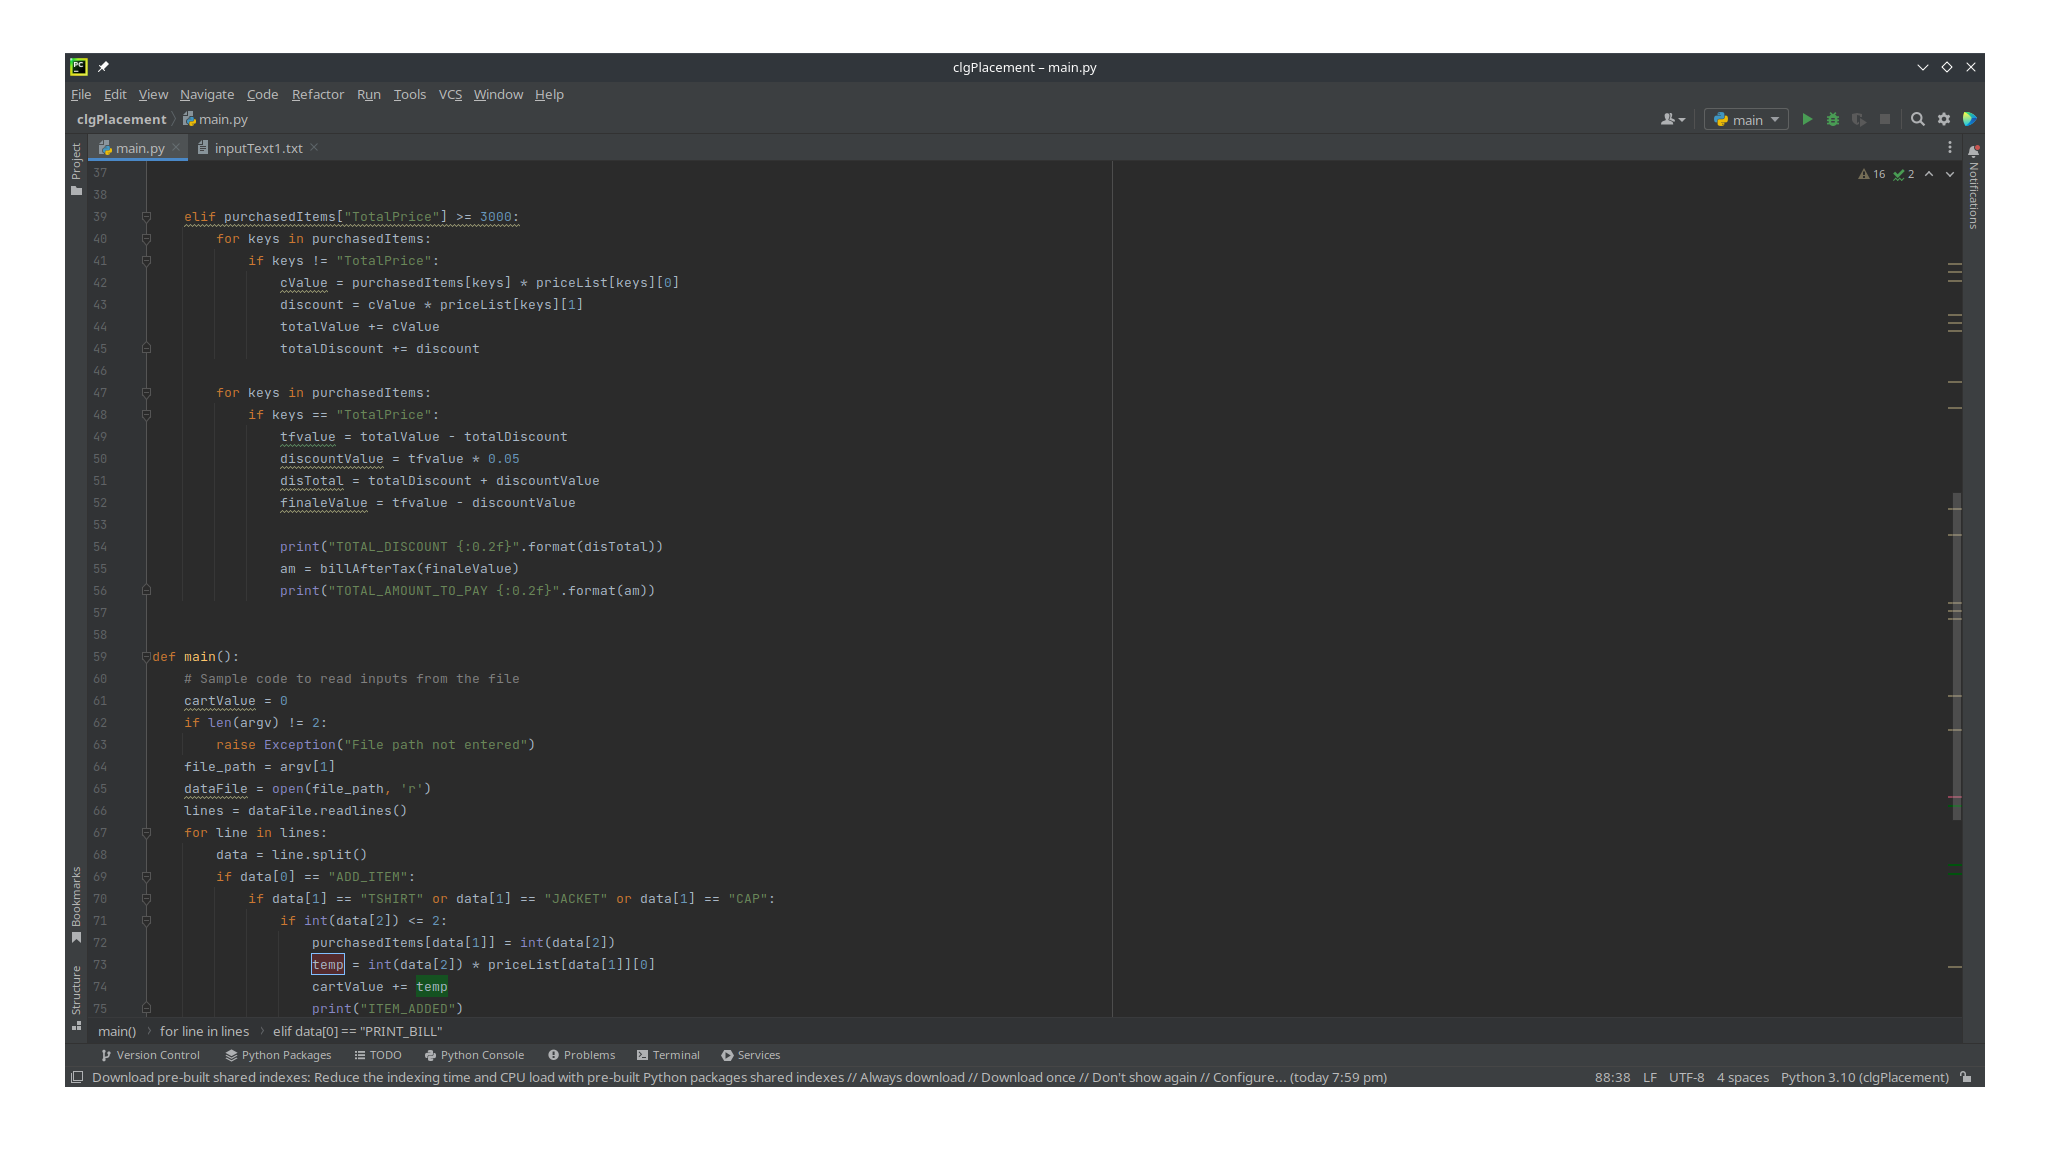The height and width of the screenshot is (1164, 2050).
Task: Start debugging with the bug icon
Action: [x=1832, y=119]
